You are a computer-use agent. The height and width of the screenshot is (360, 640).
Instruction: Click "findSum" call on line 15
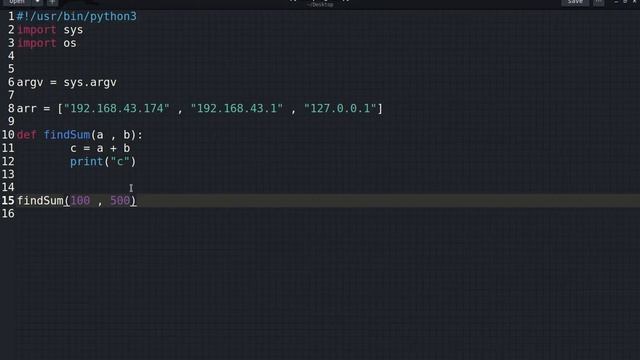[x=40, y=200]
